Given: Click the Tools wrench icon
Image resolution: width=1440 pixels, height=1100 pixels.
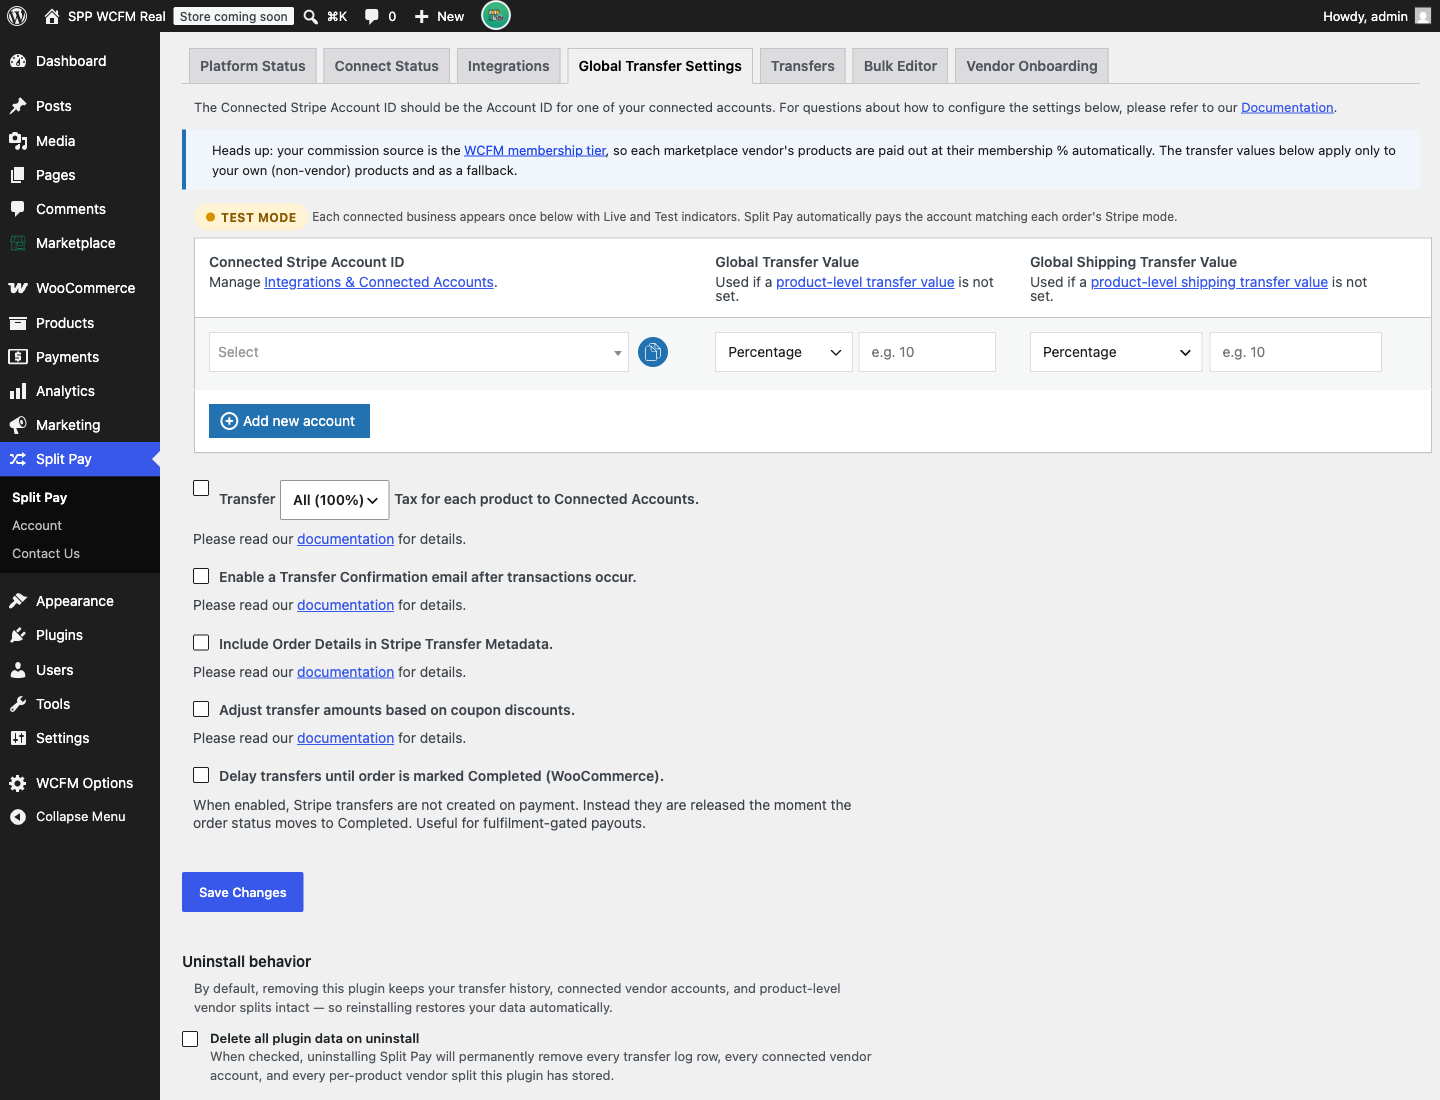Looking at the screenshot, I should pos(18,704).
